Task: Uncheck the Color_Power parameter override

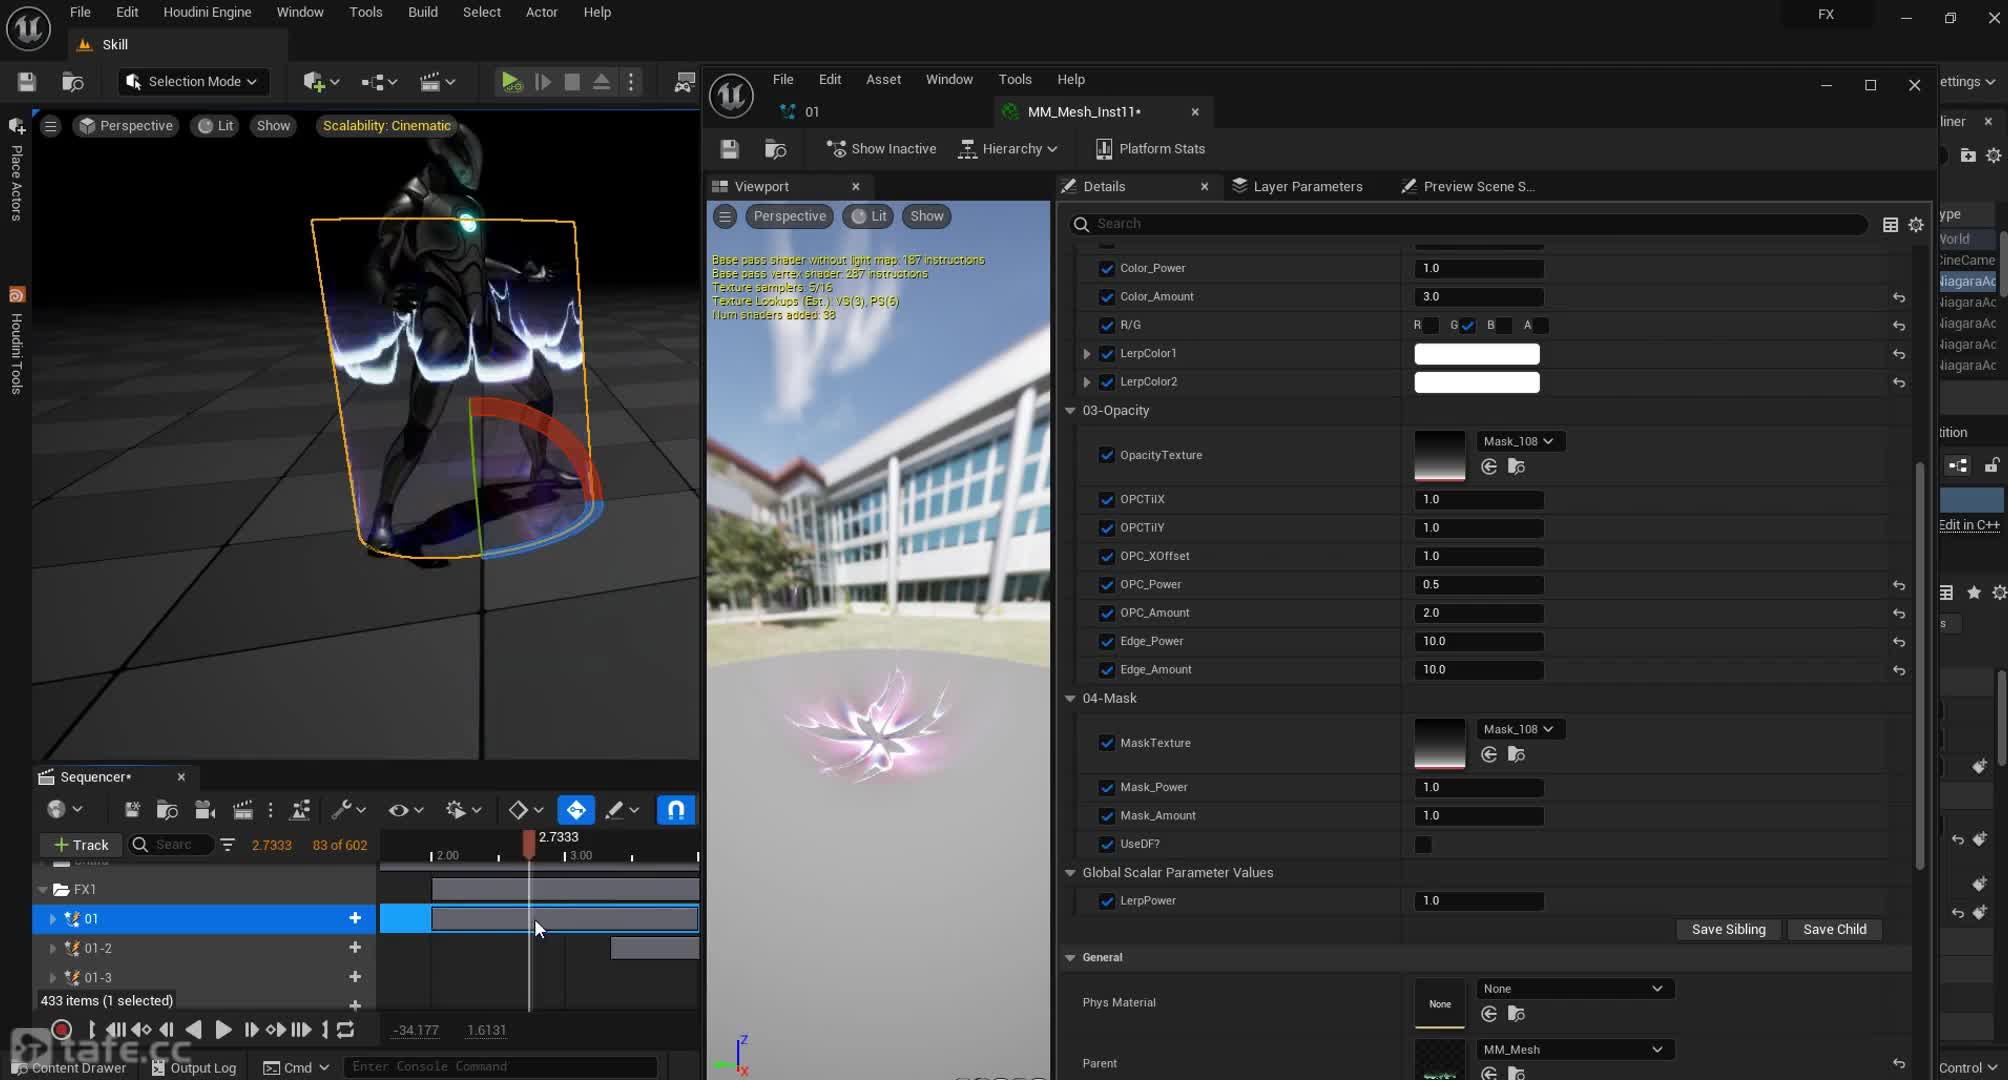Action: pos(1107,269)
